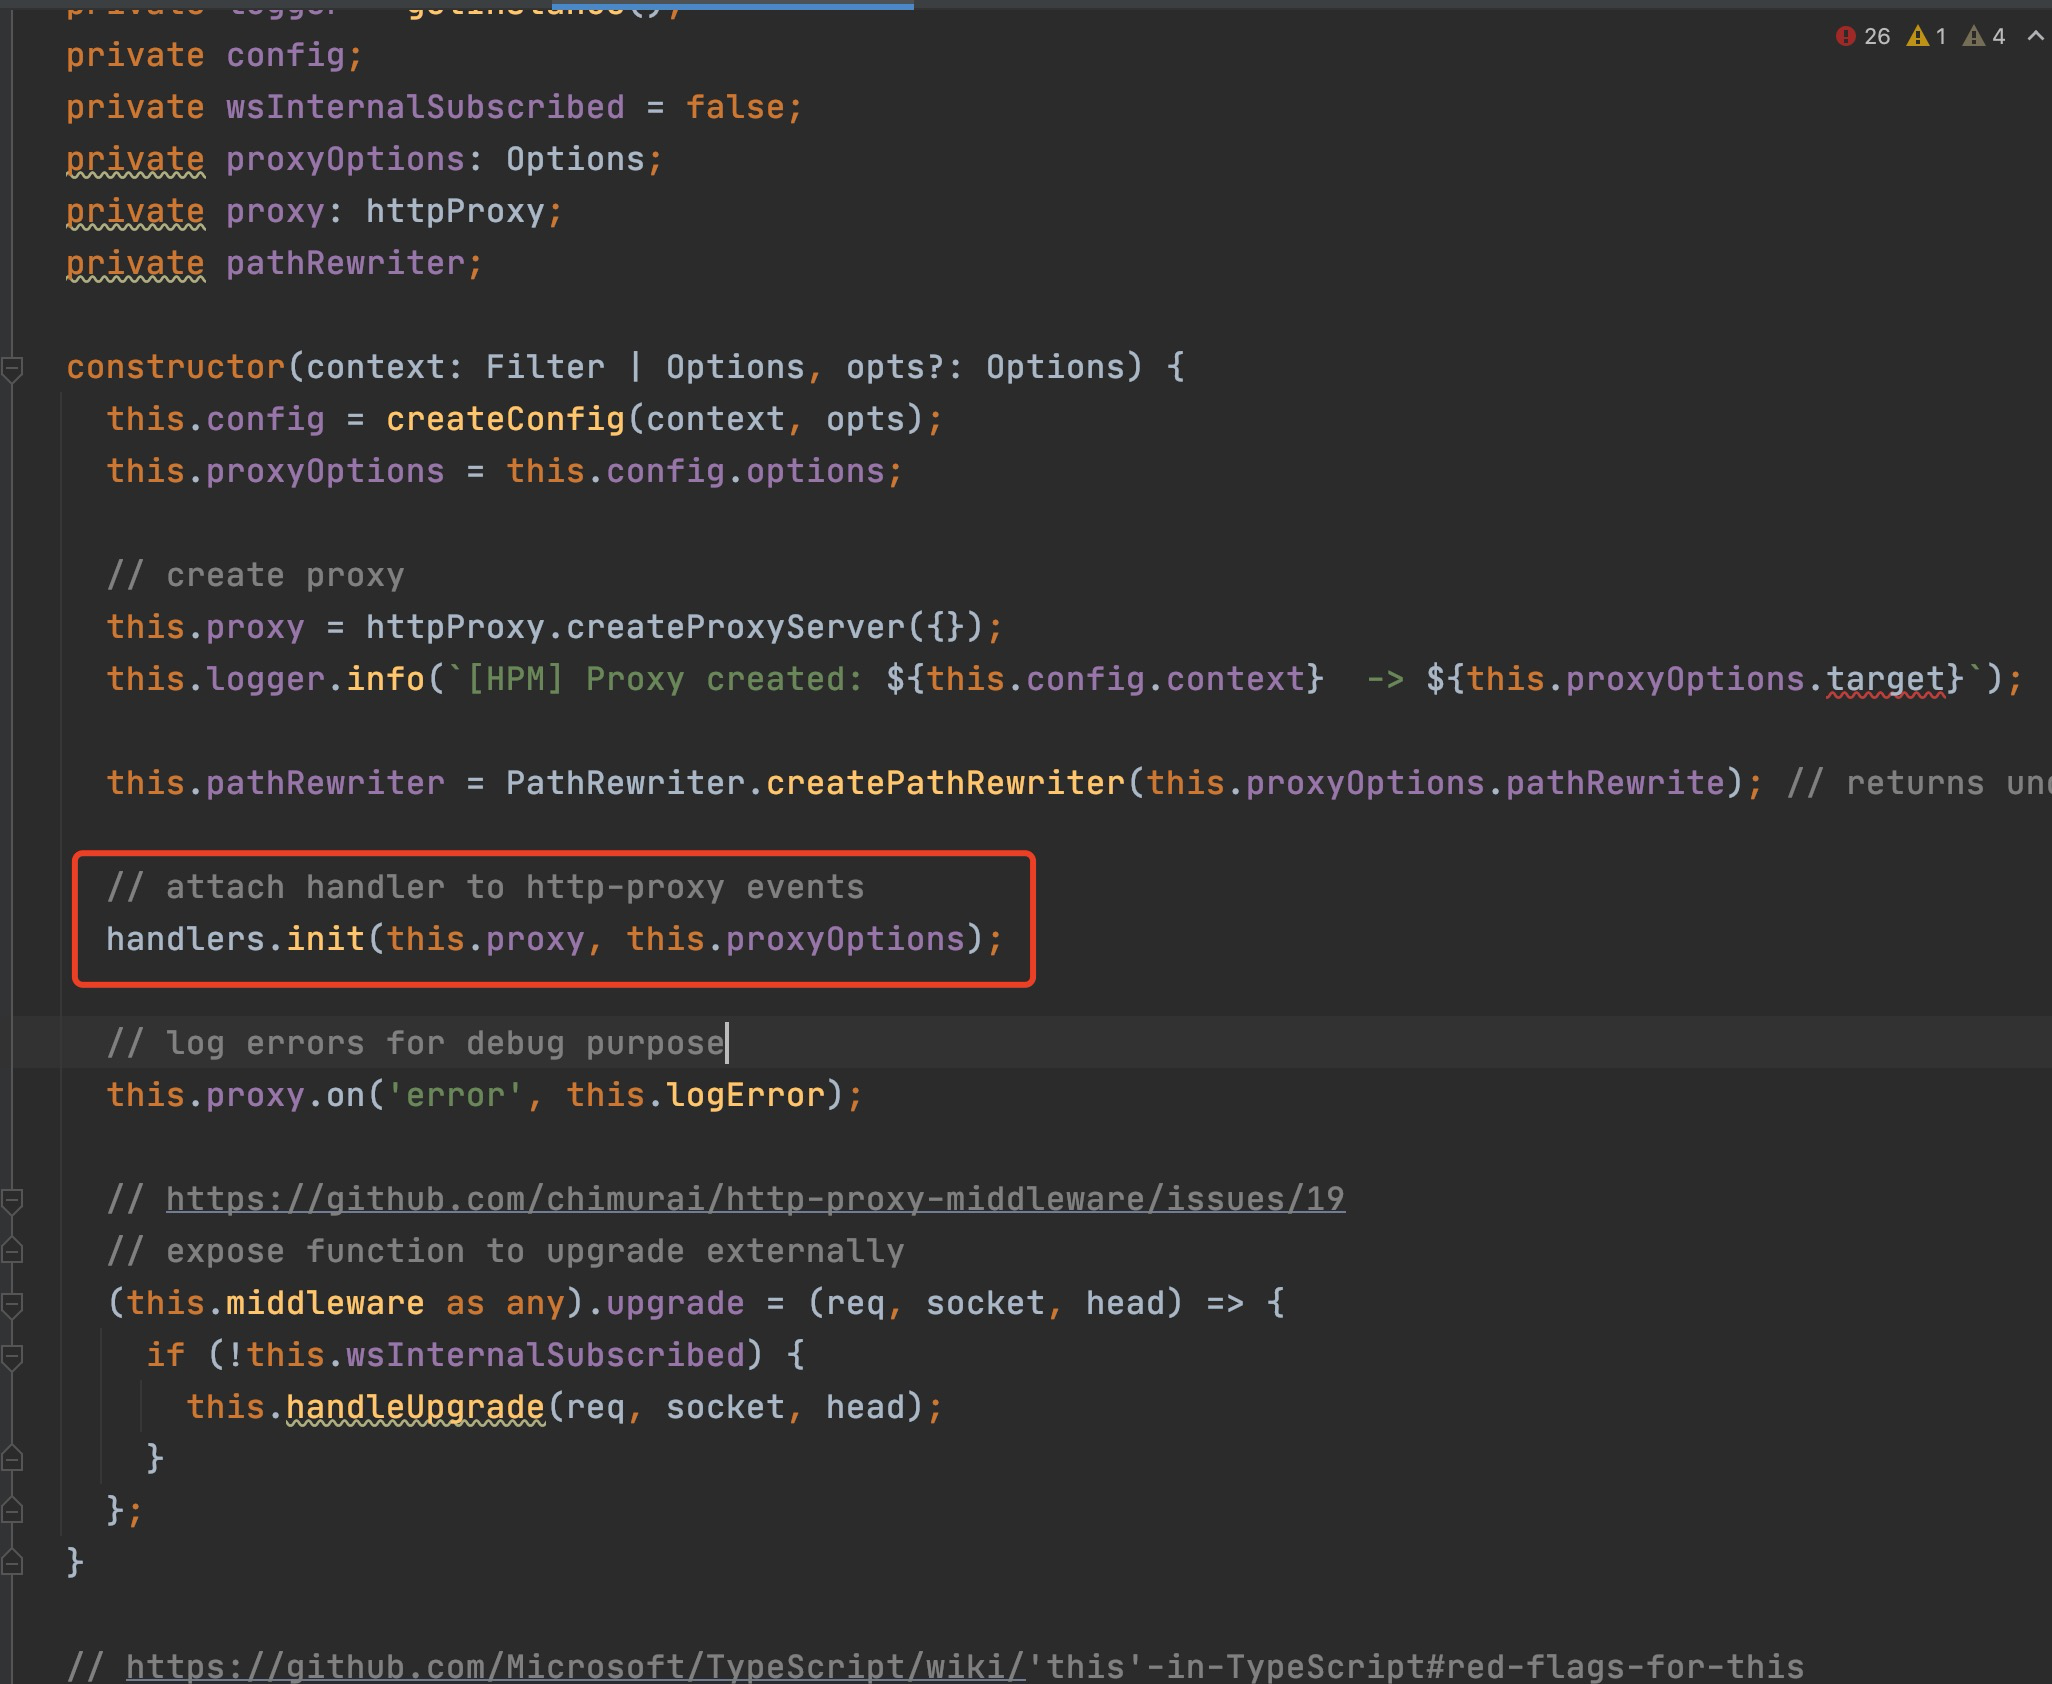Click the 'private config;' declaration line
The width and height of the screenshot is (2052, 1684).
coord(214,55)
